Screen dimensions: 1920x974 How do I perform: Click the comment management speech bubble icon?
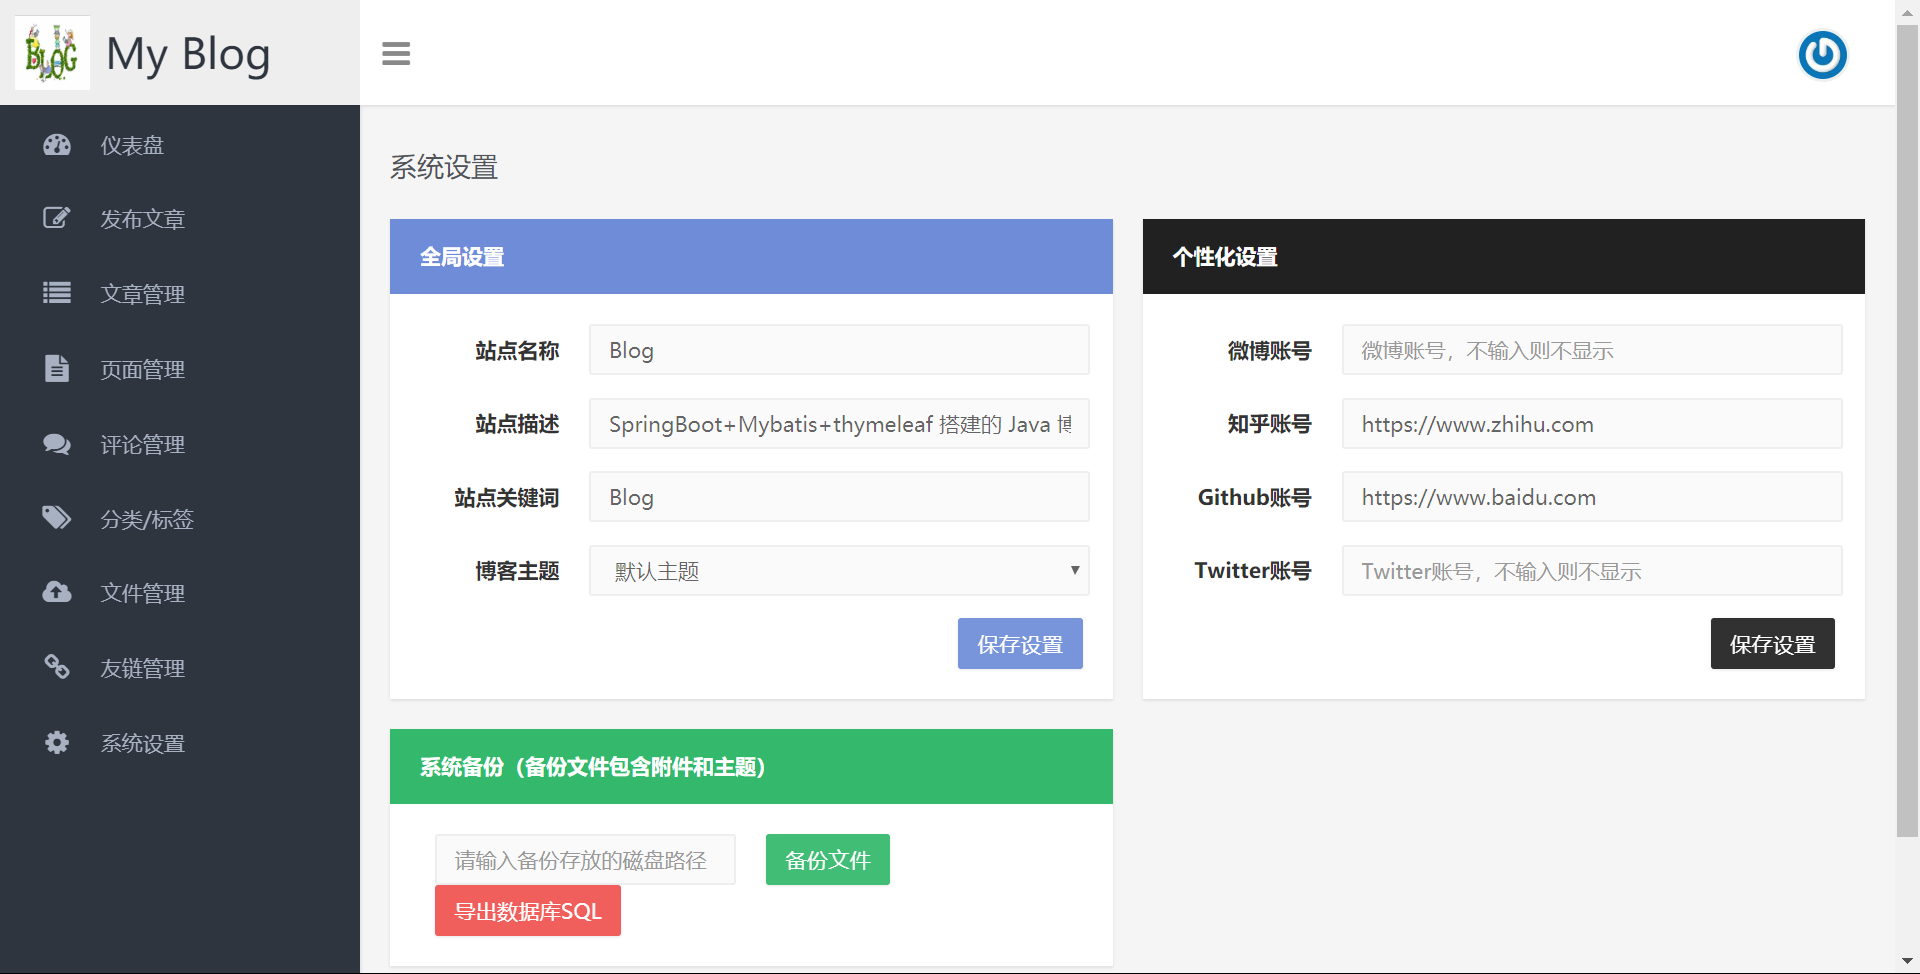click(x=57, y=444)
